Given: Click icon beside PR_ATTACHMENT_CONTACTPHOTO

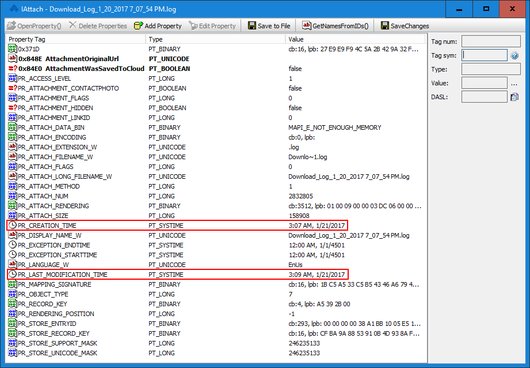Looking at the screenshot, I should pyautogui.click(x=12, y=88).
